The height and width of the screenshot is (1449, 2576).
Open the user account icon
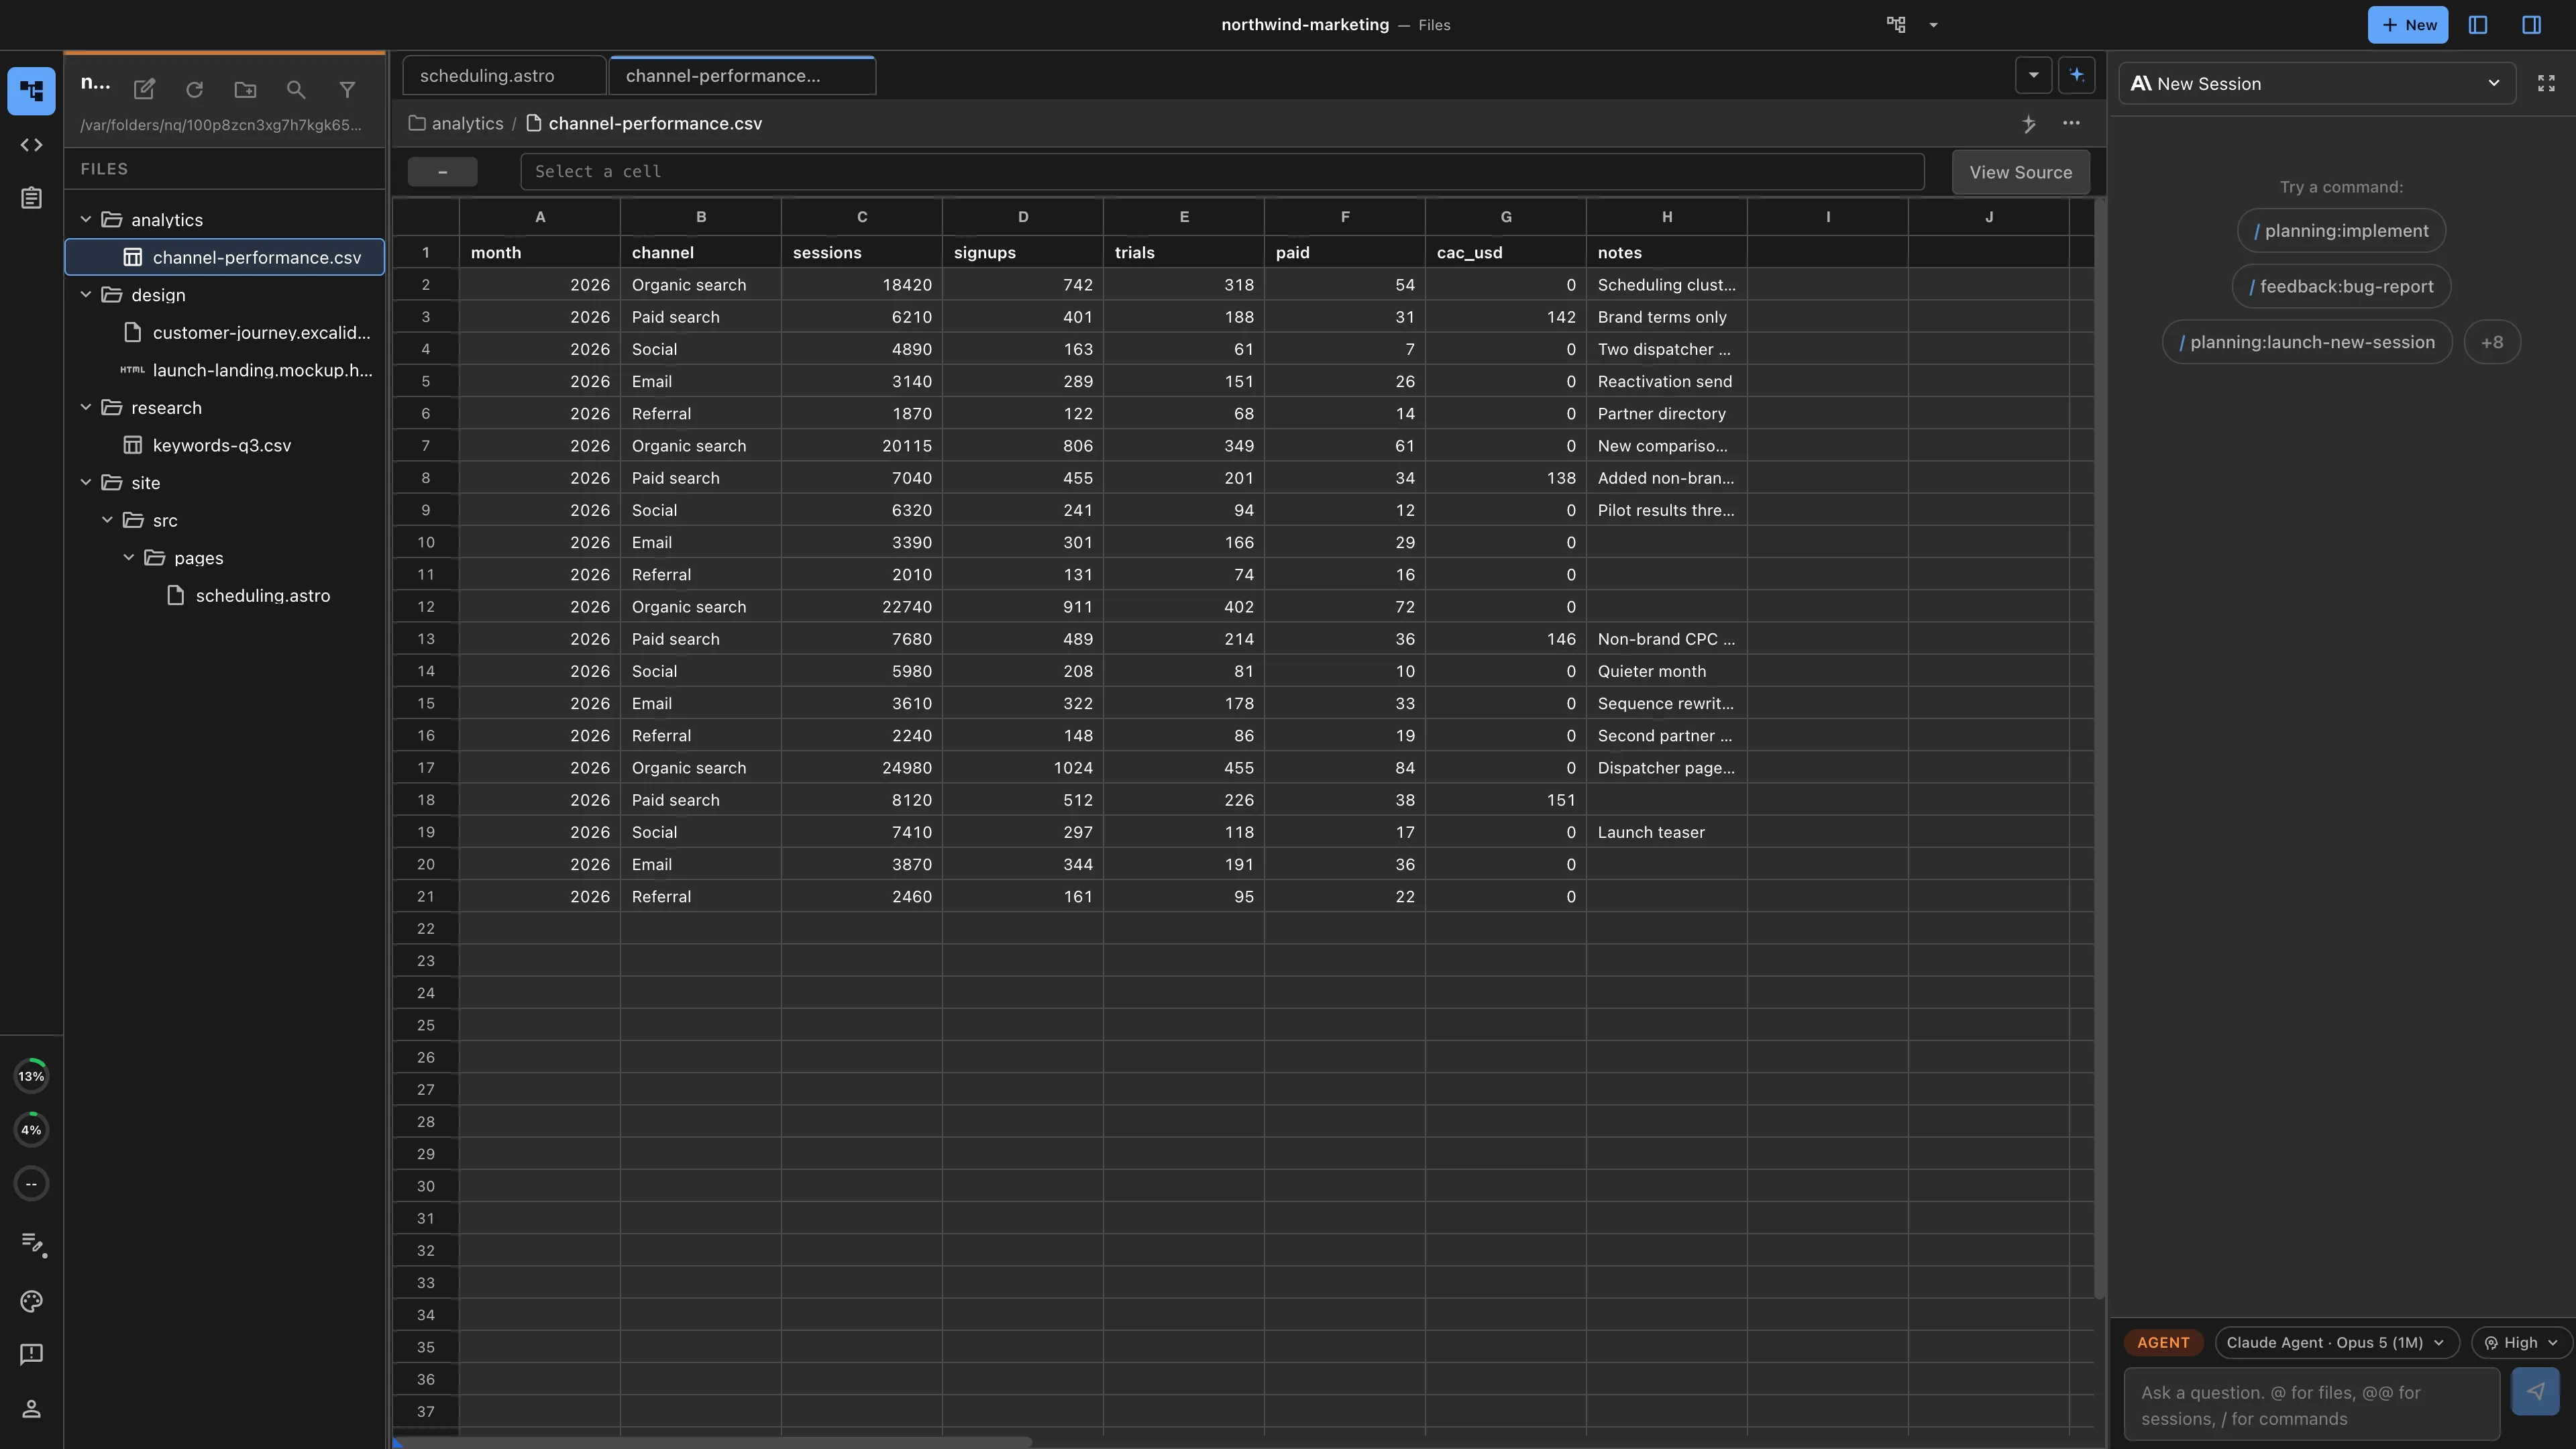(31, 1408)
